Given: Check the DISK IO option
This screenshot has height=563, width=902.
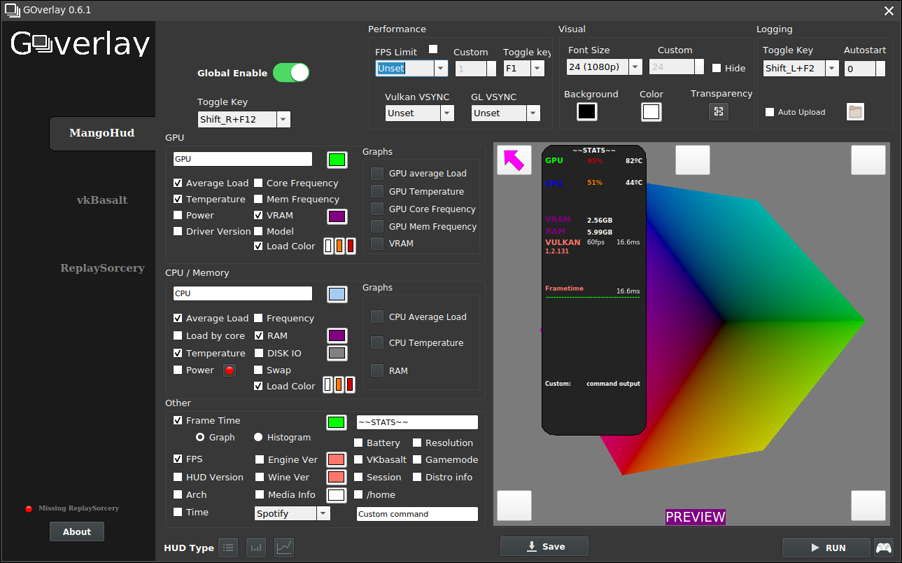Looking at the screenshot, I should pos(259,353).
